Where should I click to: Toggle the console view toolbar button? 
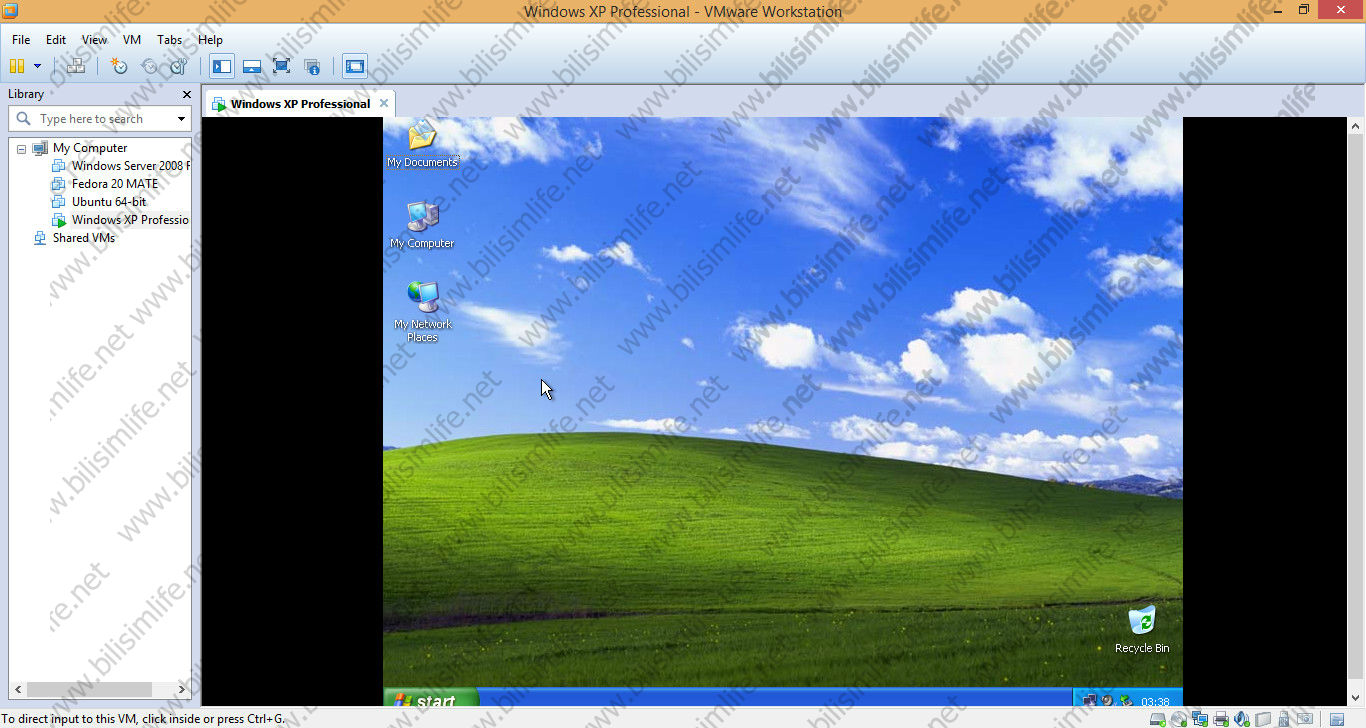[x=354, y=66]
